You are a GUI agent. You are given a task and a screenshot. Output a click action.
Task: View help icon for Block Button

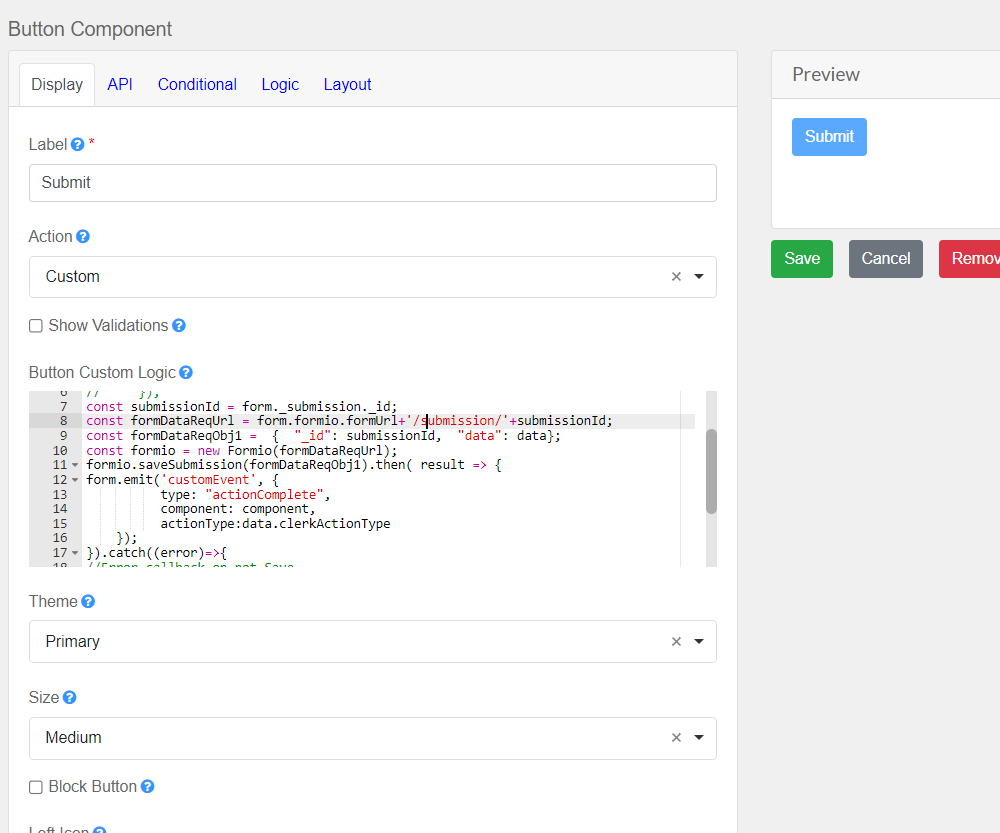point(147,786)
